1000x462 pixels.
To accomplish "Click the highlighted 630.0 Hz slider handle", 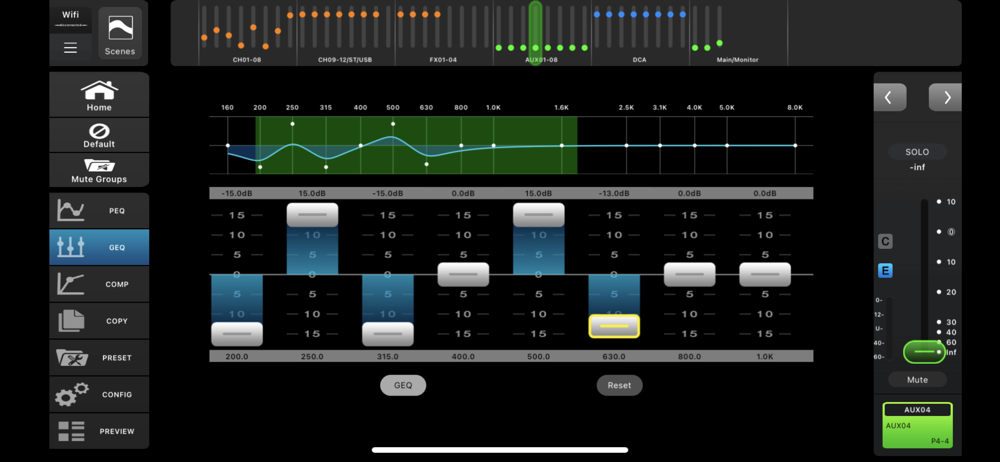I will tap(614, 326).
